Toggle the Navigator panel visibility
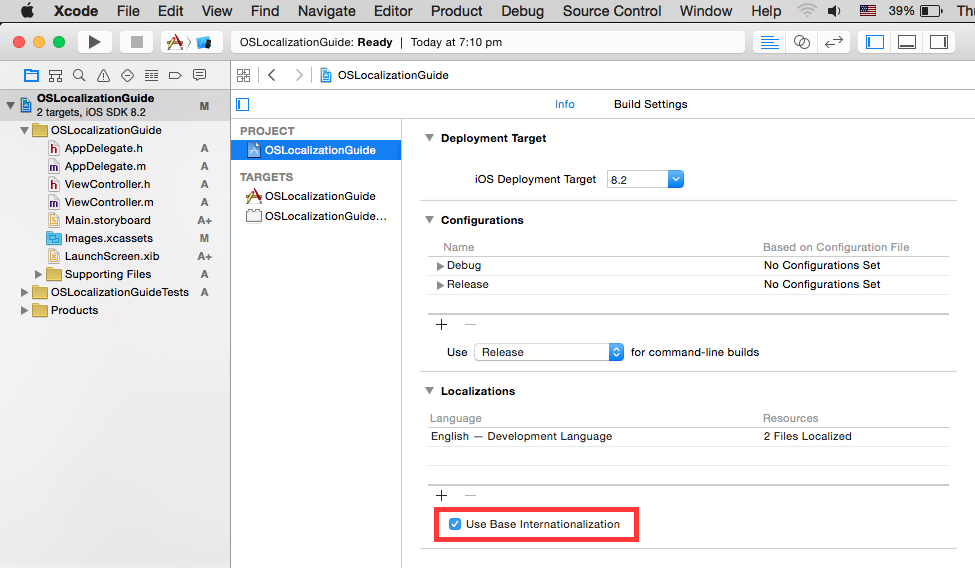The height and width of the screenshot is (568, 975). (875, 42)
